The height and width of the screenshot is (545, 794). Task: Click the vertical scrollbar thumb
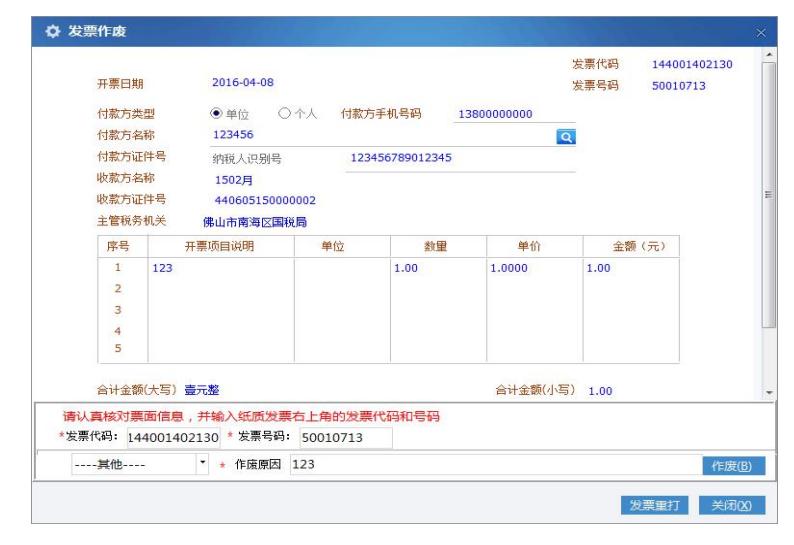coord(769,195)
